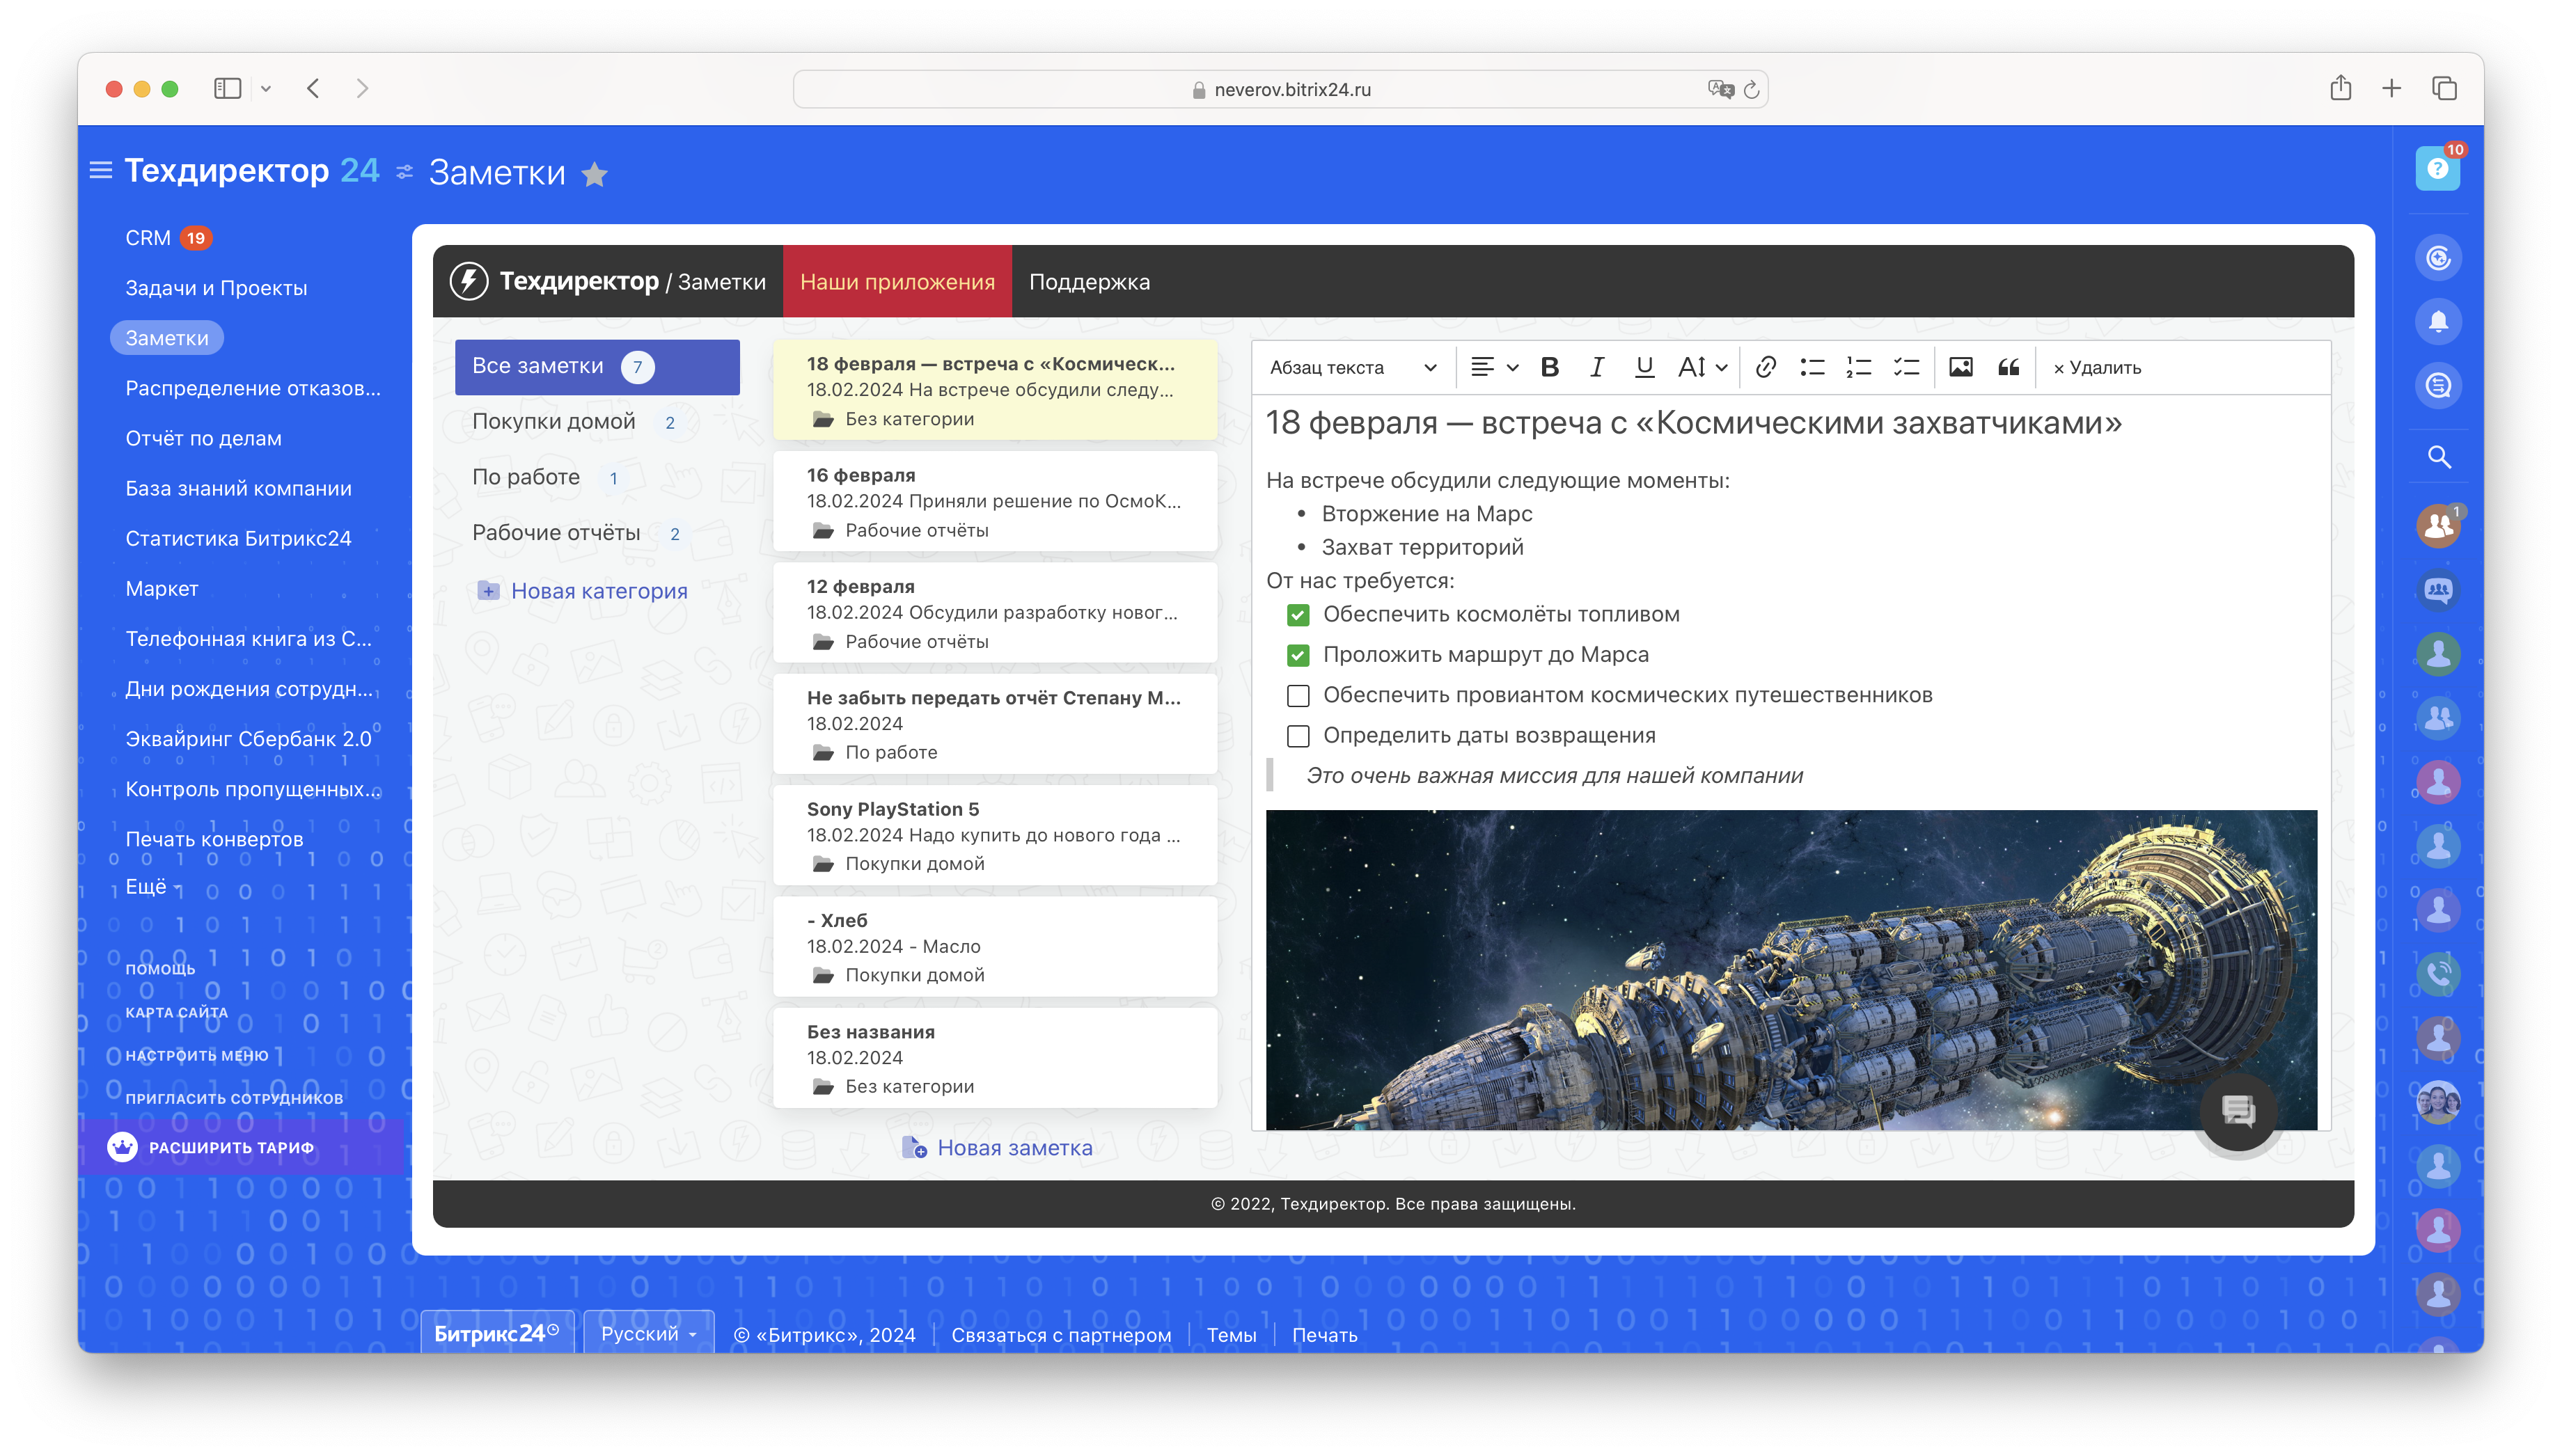This screenshot has width=2562, height=1456.
Task: Tick "Обеспечить провиантом космических путешественников" checkbox
Action: (x=1298, y=695)
